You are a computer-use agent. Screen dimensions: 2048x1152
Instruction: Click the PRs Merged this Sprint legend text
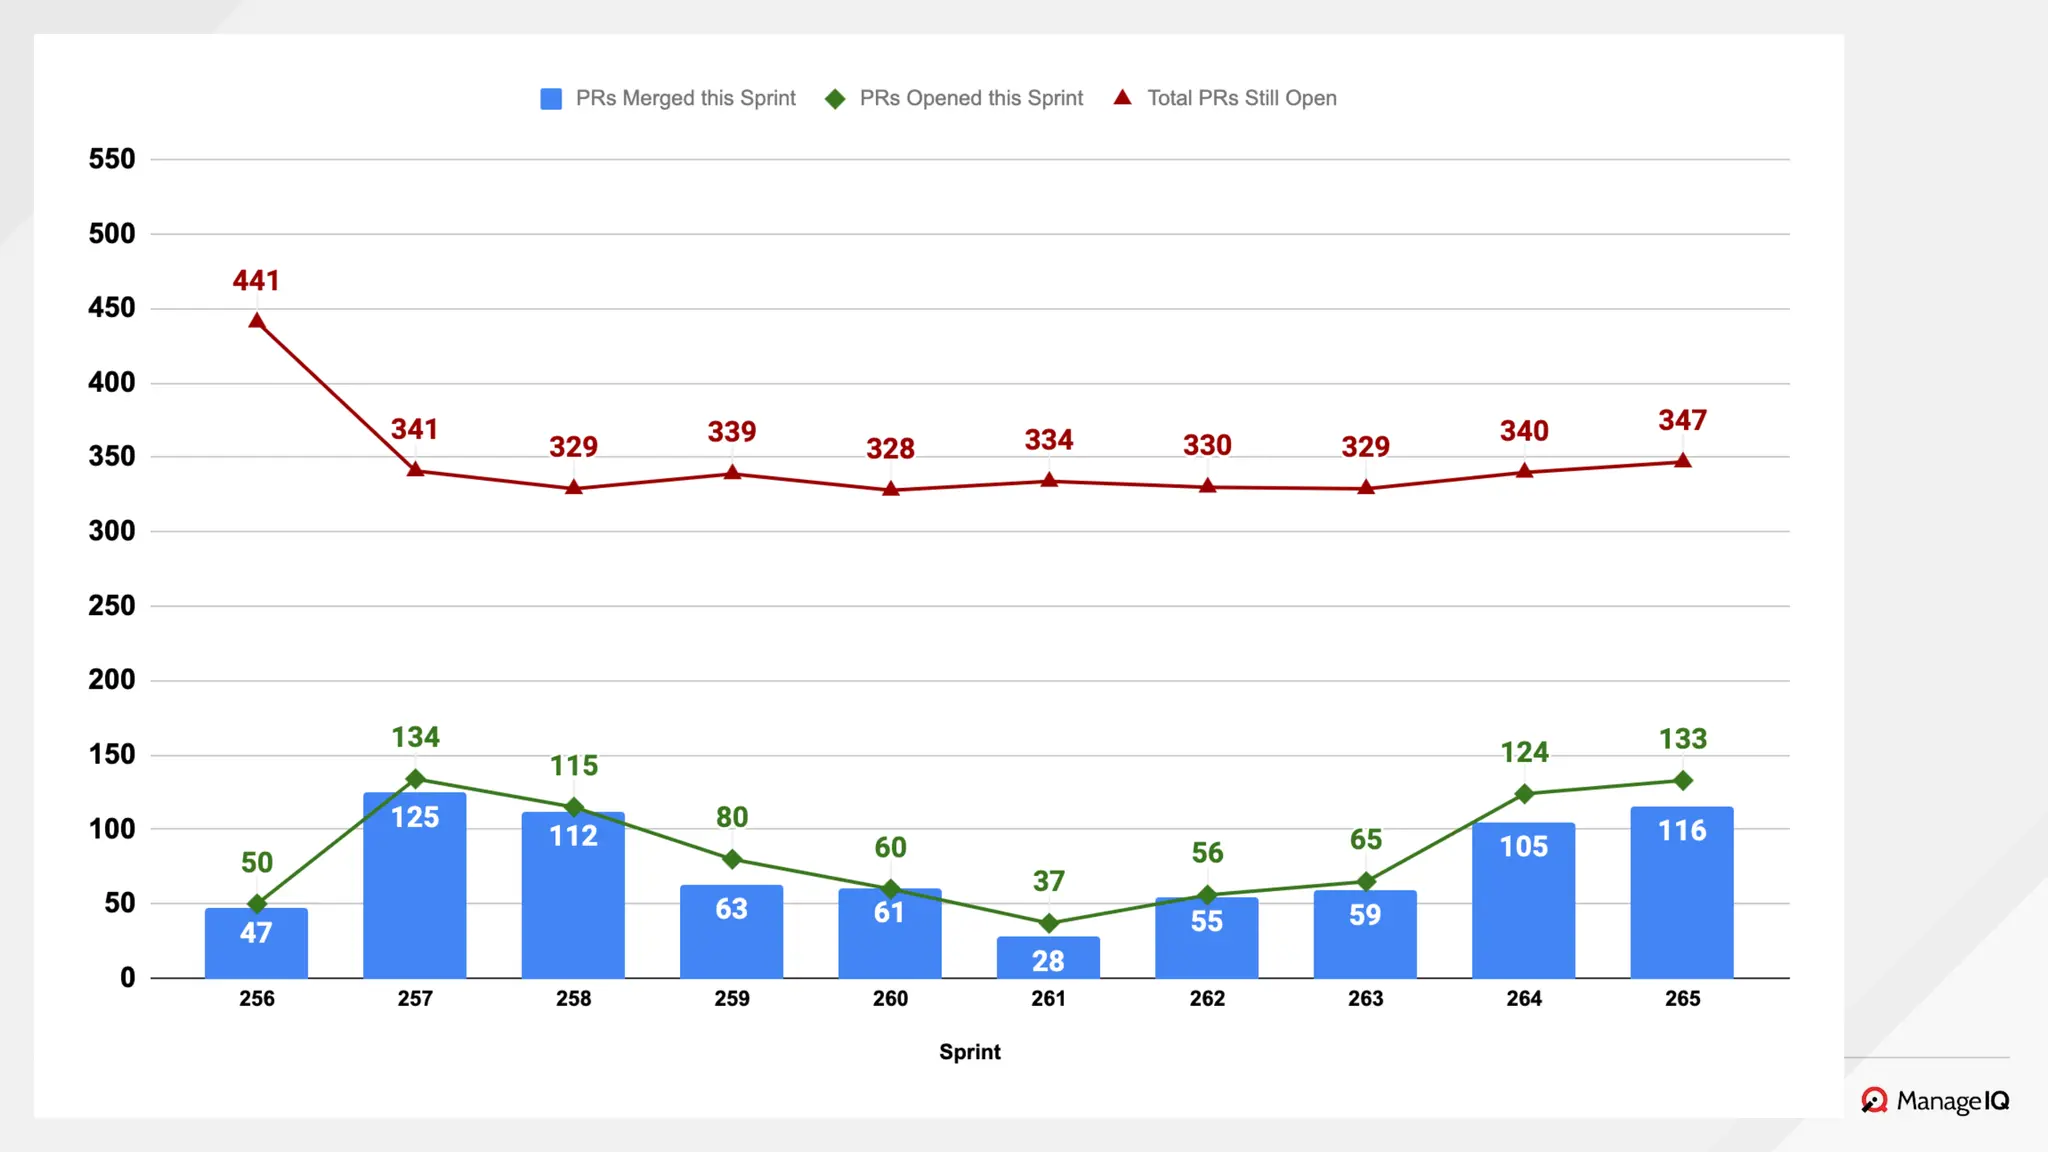pos(685,99)
